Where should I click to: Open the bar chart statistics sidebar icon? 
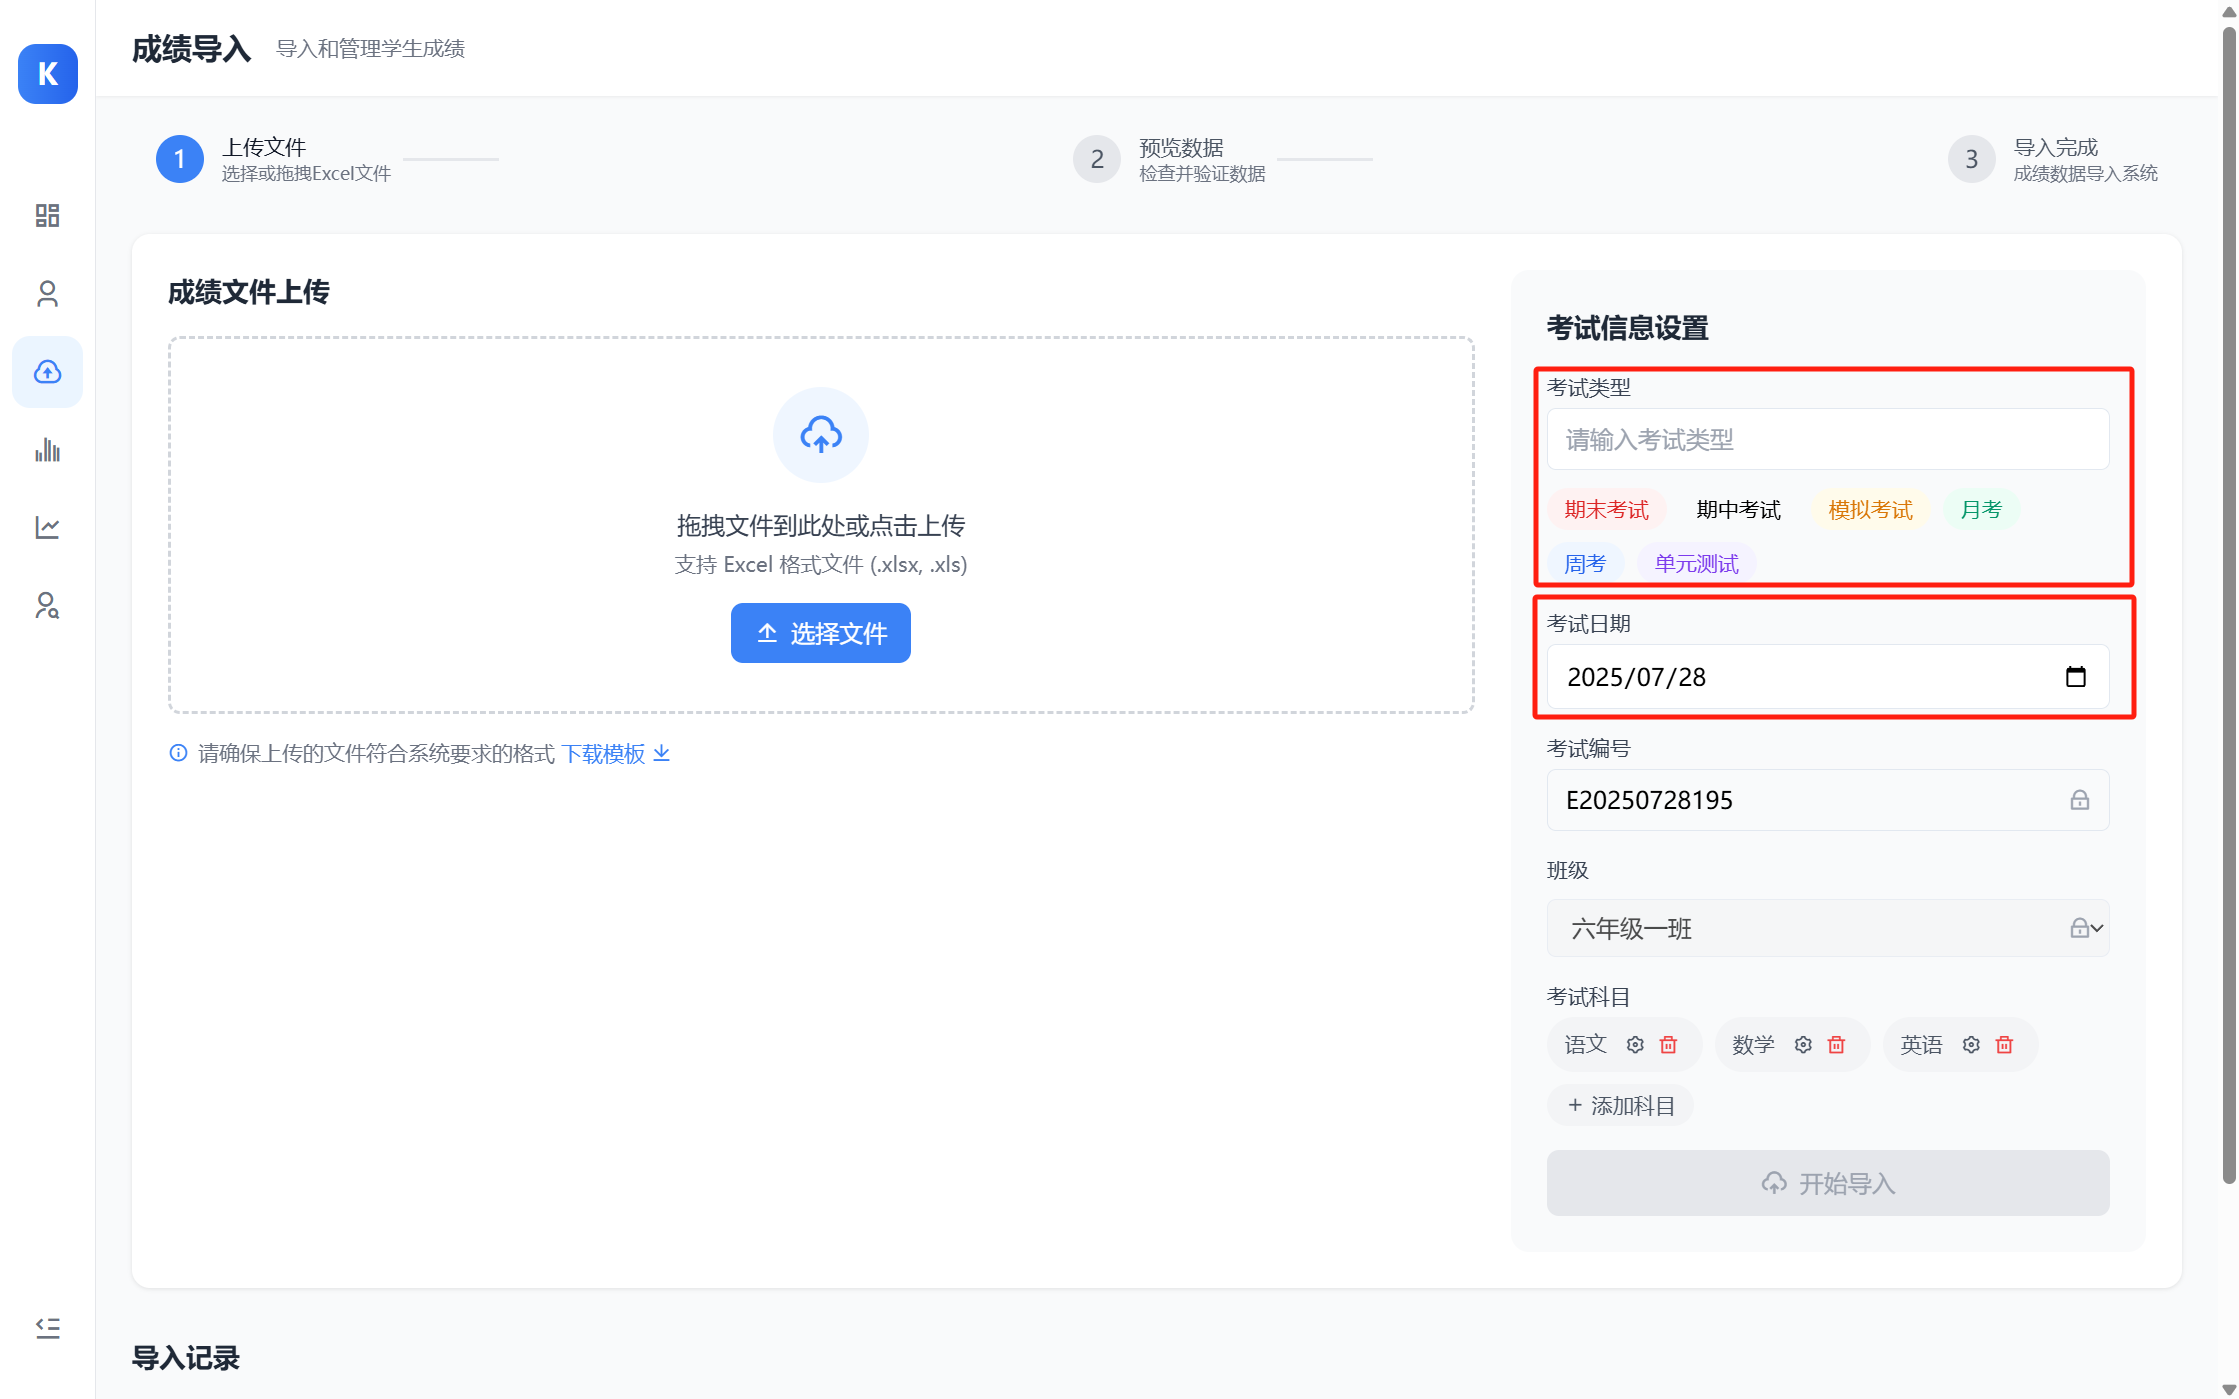pyautogui.click(x=47, y=450)
